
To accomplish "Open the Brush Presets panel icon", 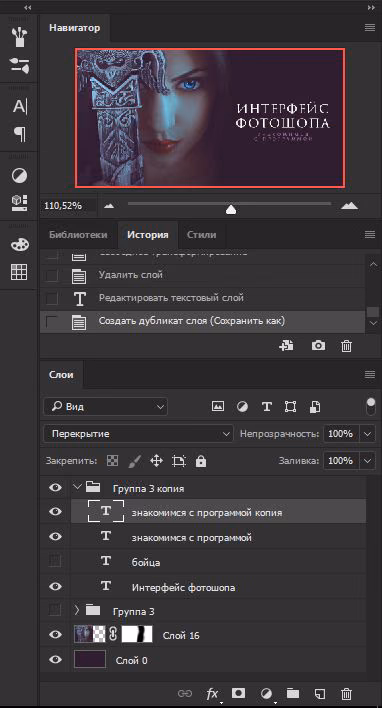I will (x=19, y=37).
